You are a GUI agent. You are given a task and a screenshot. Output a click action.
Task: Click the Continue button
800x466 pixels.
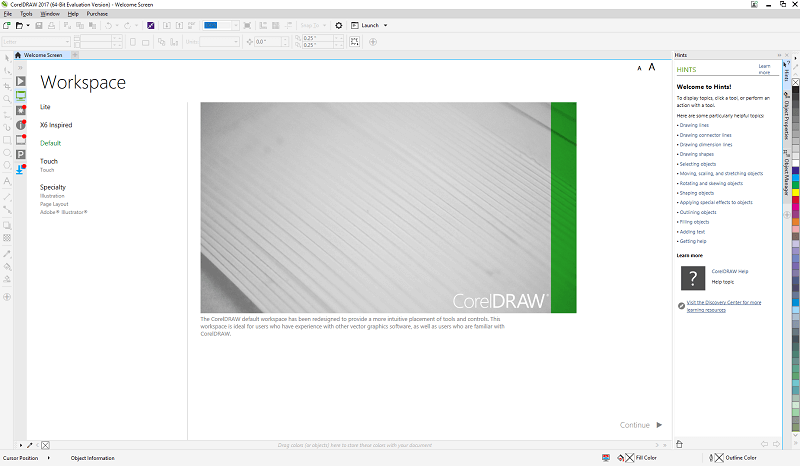pyautogui.click(x=641, y=425)
